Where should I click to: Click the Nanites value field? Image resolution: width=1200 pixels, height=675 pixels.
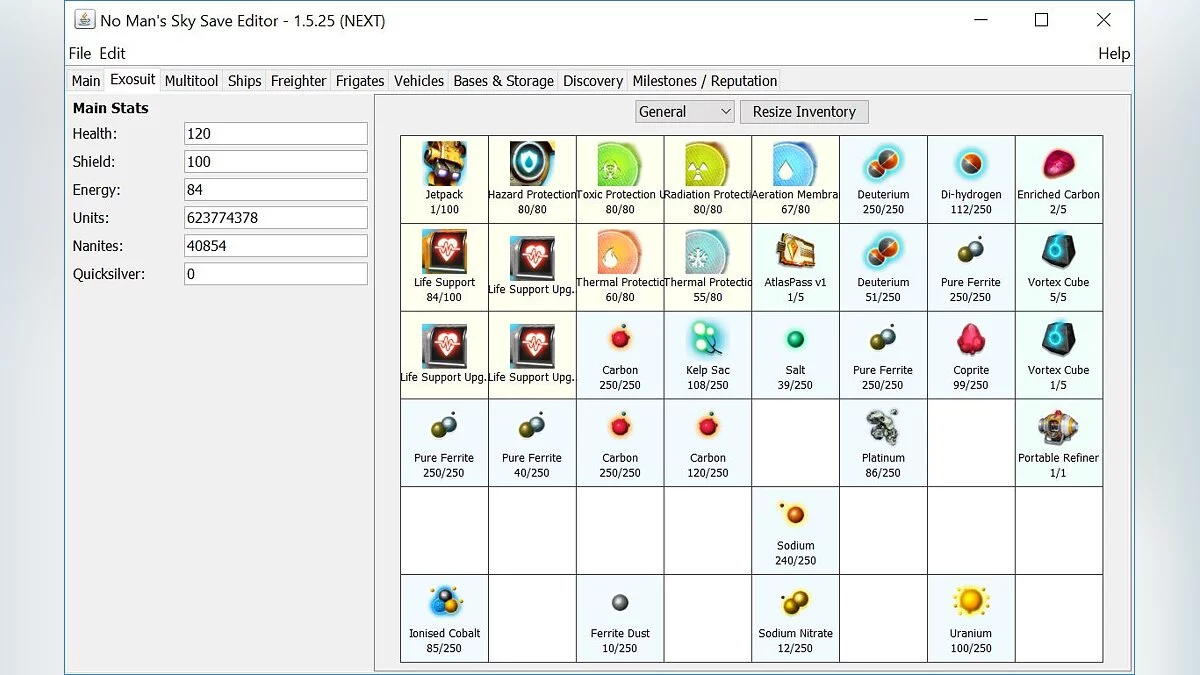coord(276,245)
